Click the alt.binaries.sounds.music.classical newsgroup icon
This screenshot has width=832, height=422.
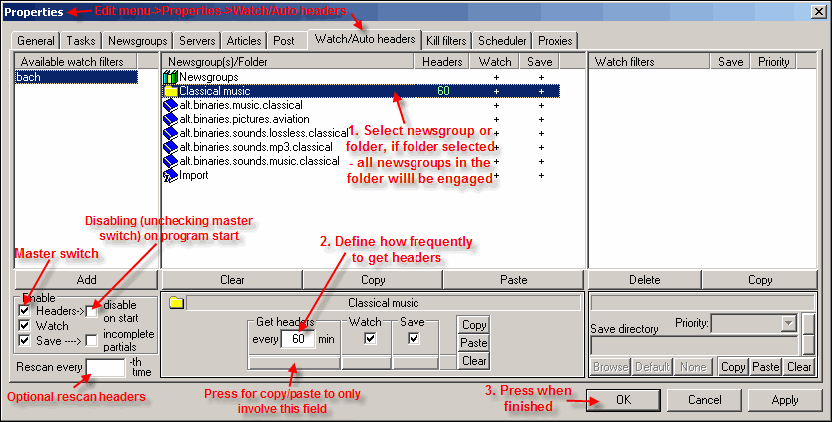coord(170,161)
